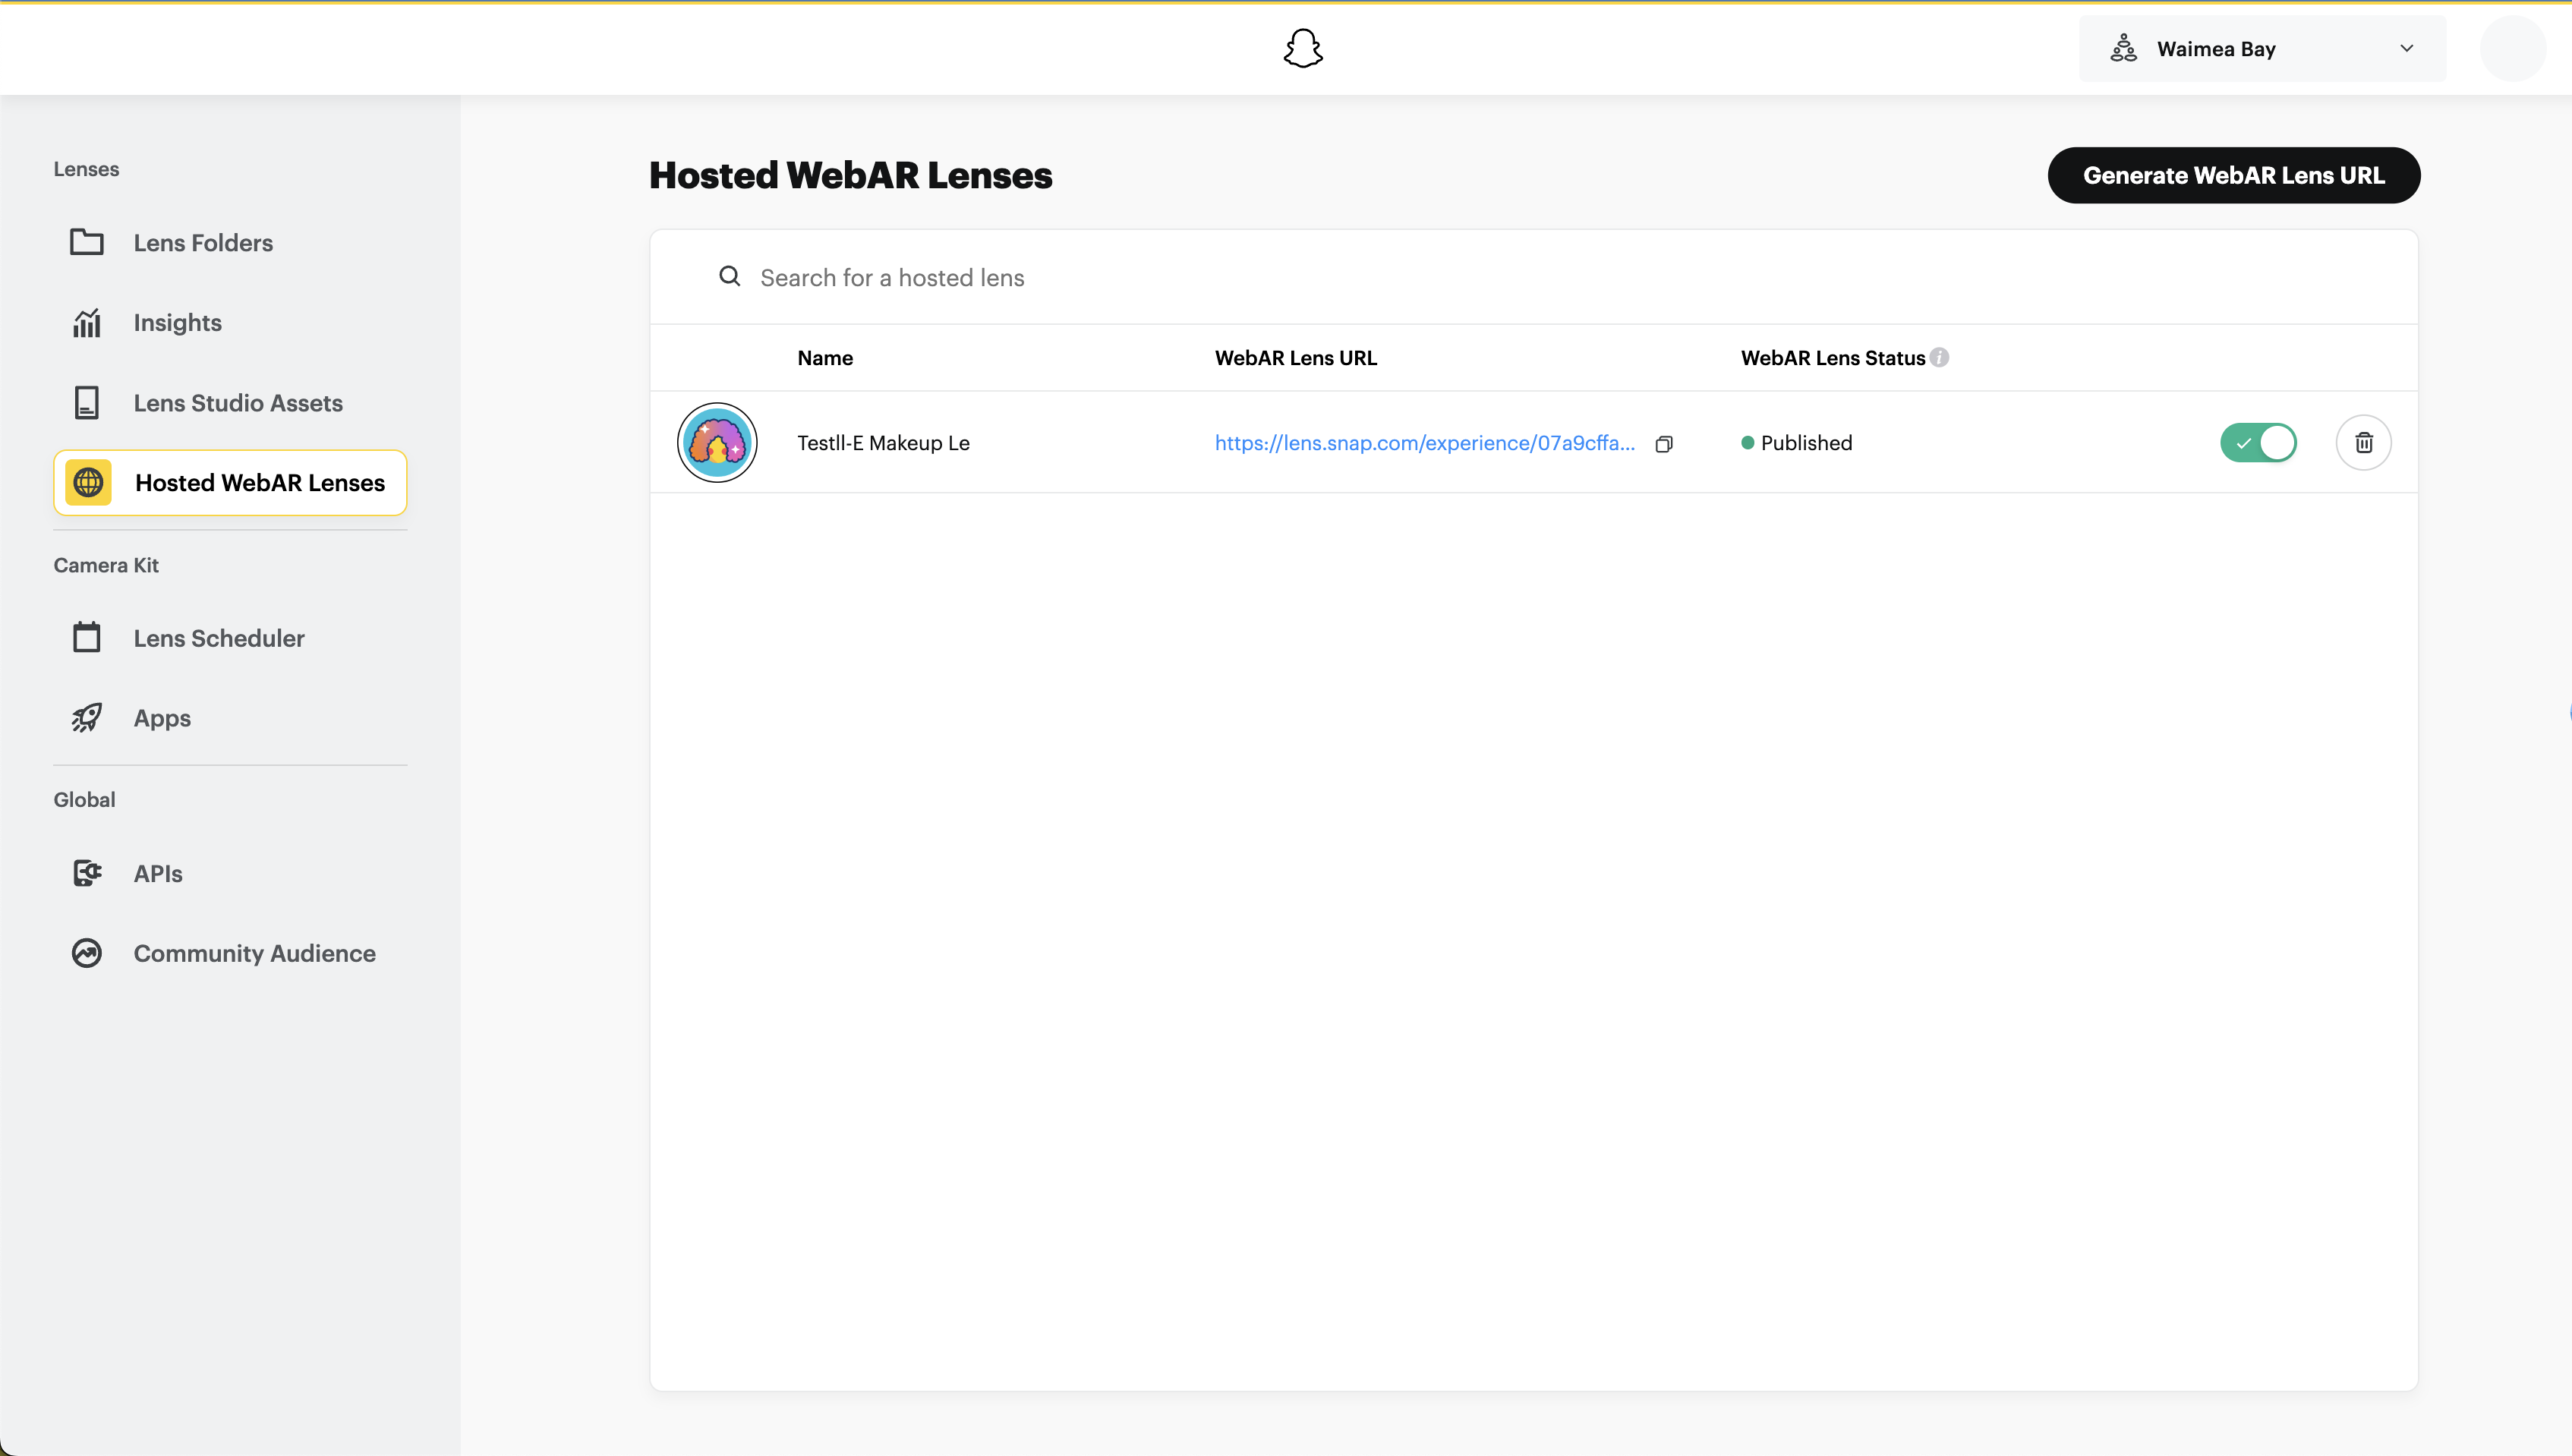
Task: Toggle off the published lens switch
Action: click(x=2258, y=443)
